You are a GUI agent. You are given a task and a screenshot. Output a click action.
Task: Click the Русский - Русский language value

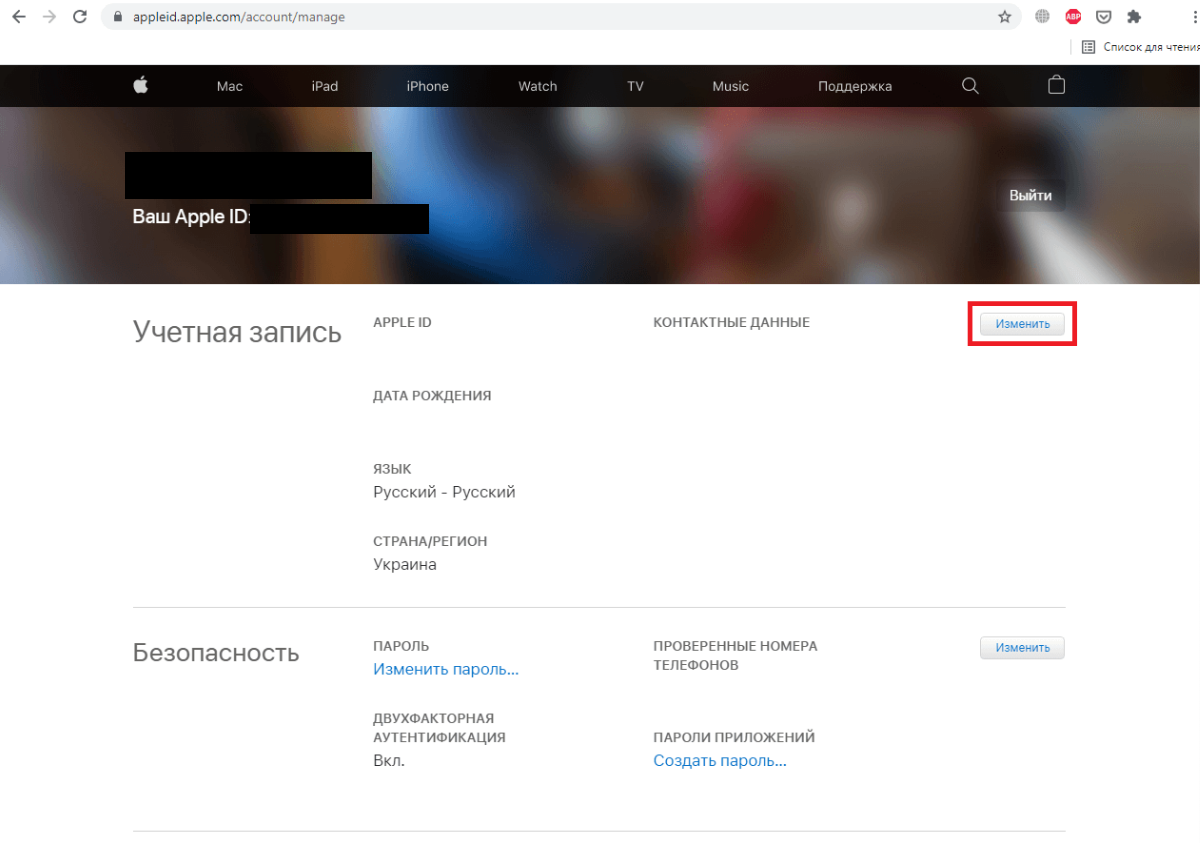coord(444,492)
